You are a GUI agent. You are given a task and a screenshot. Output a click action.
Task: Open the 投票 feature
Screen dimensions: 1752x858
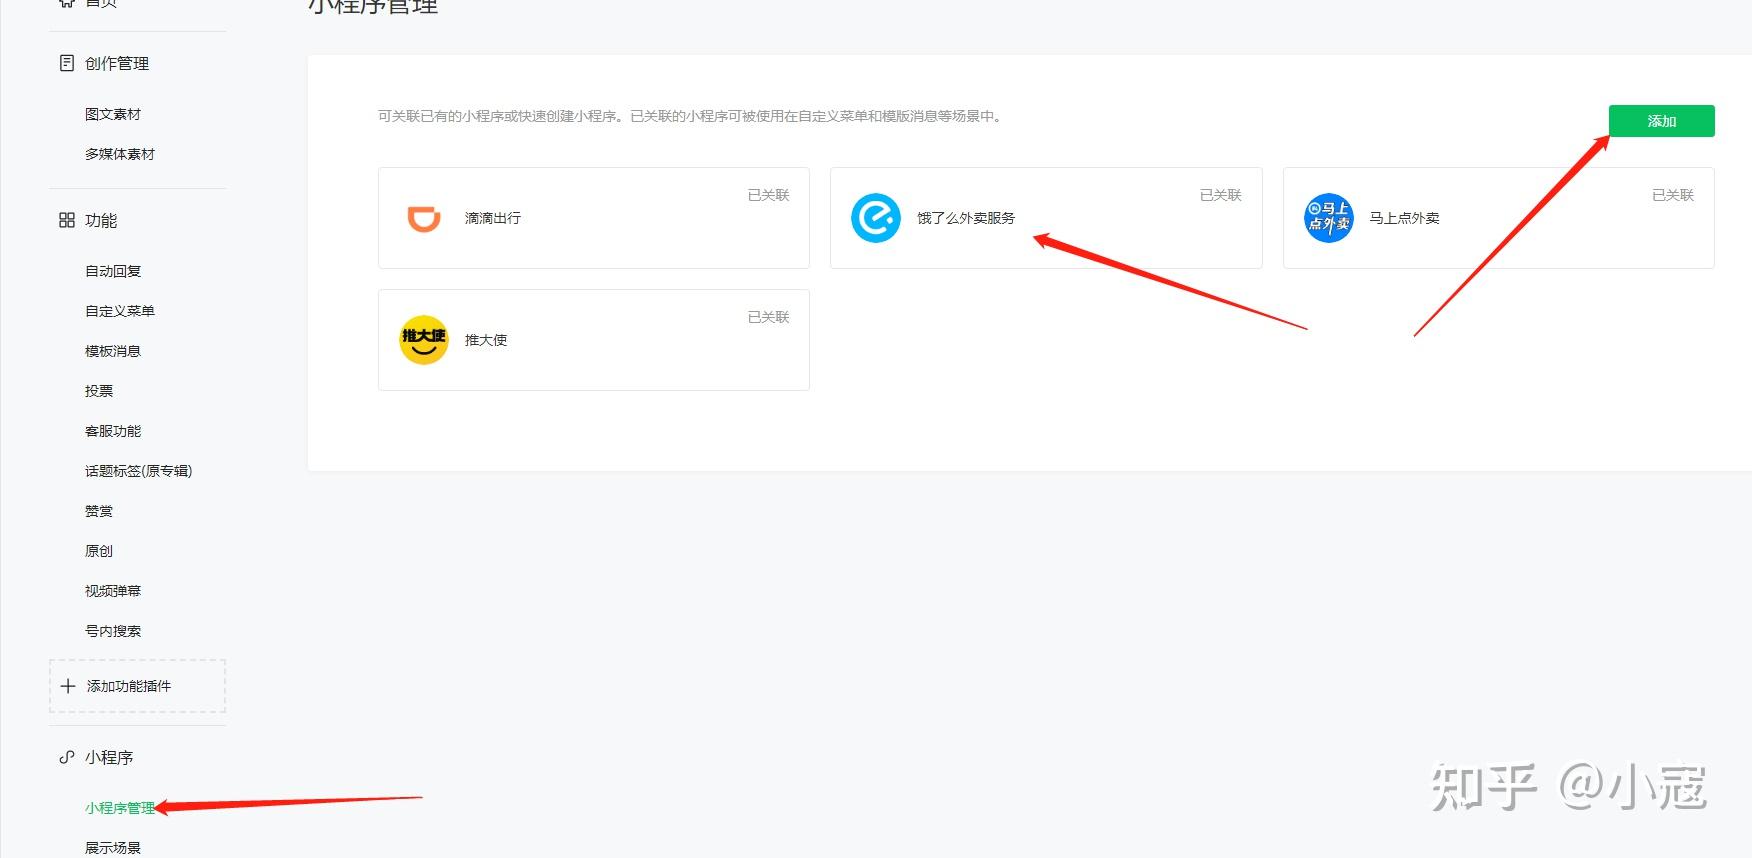pyautogui.click(x=99, y=391)
